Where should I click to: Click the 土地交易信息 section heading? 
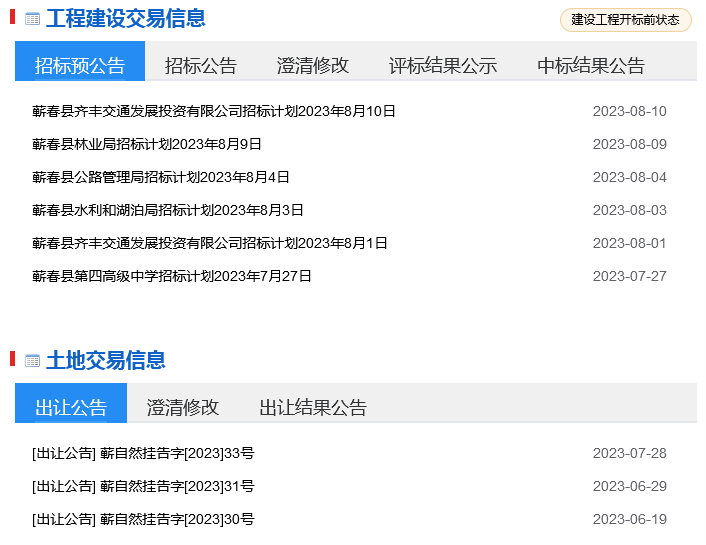(x=106, y=361)
